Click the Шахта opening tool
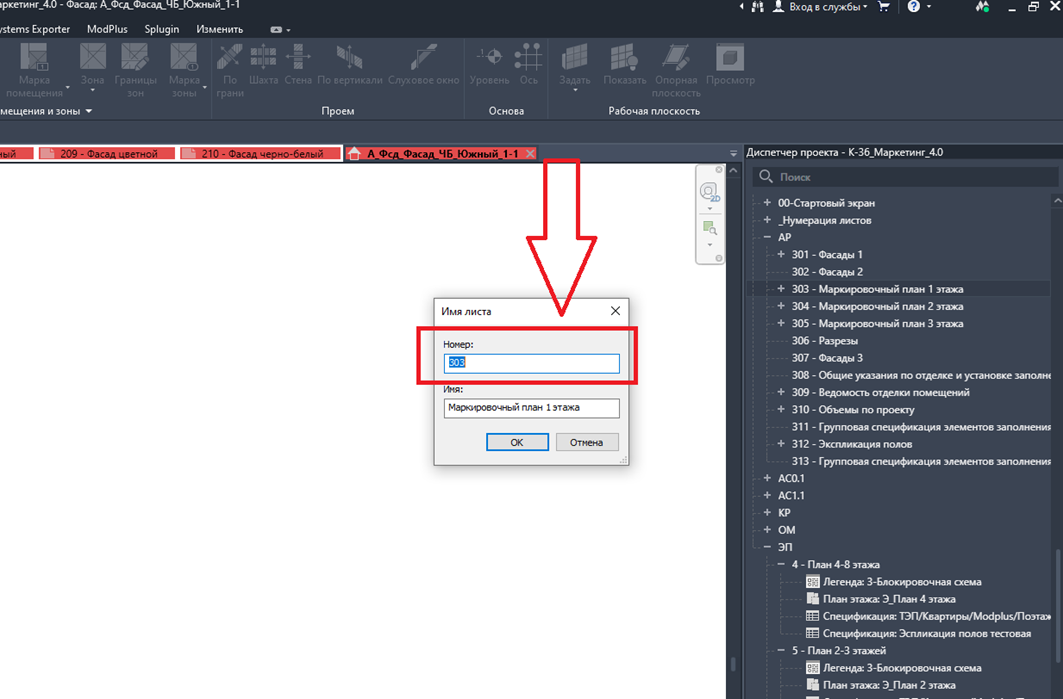1063x699 pixels. pos(263,64)
